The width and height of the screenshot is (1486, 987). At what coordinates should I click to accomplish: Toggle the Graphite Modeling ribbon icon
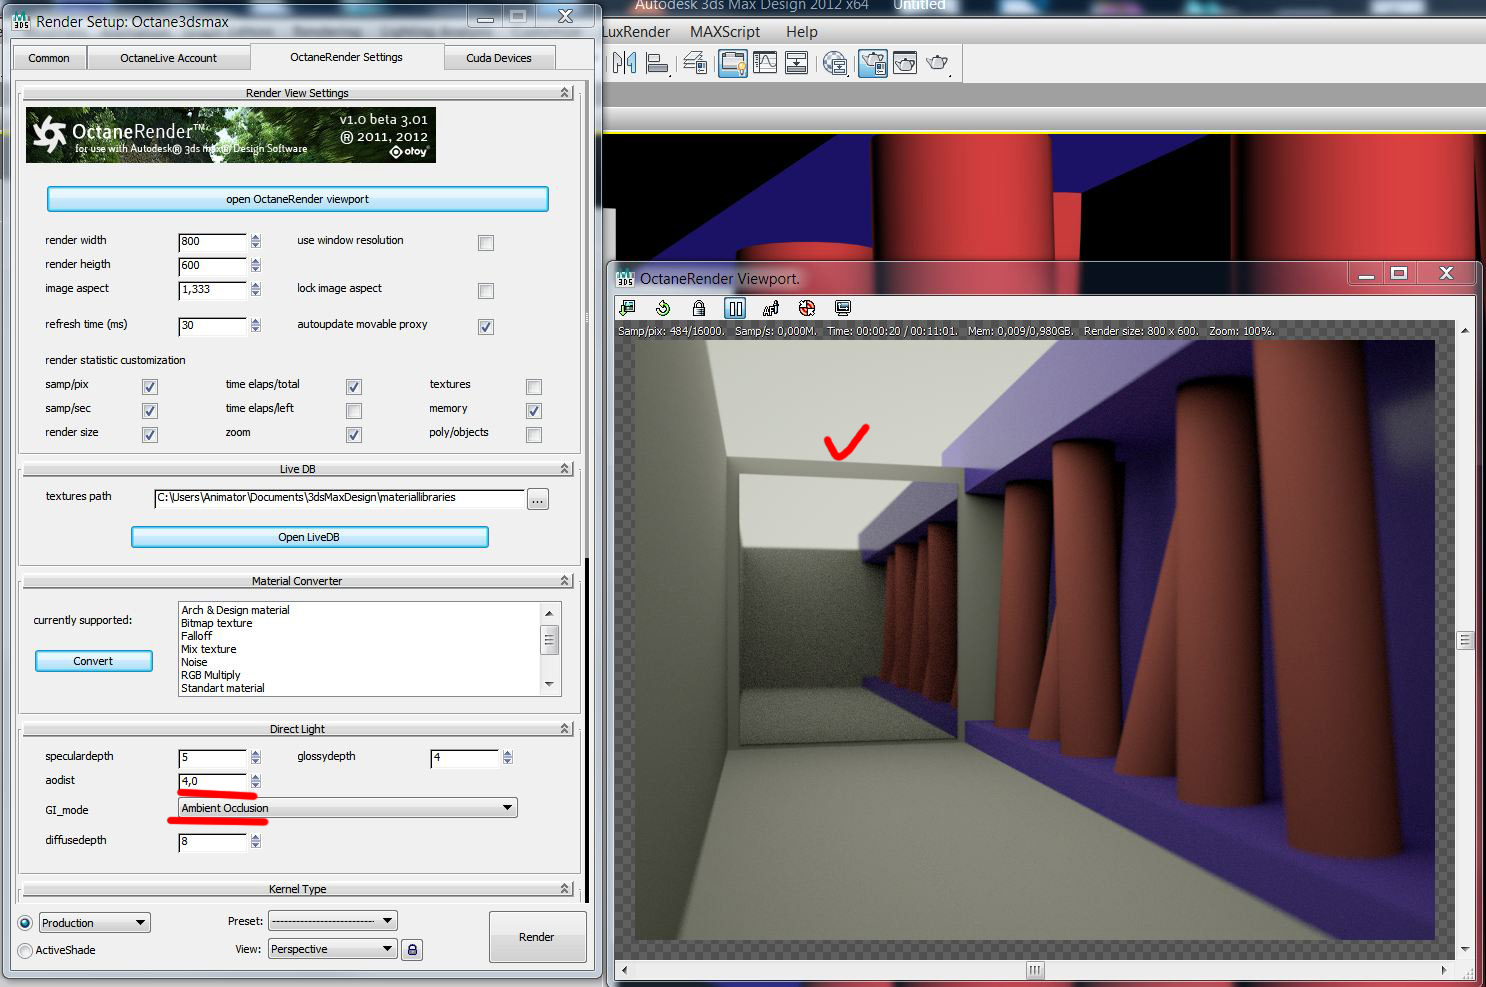click(732, 64)
